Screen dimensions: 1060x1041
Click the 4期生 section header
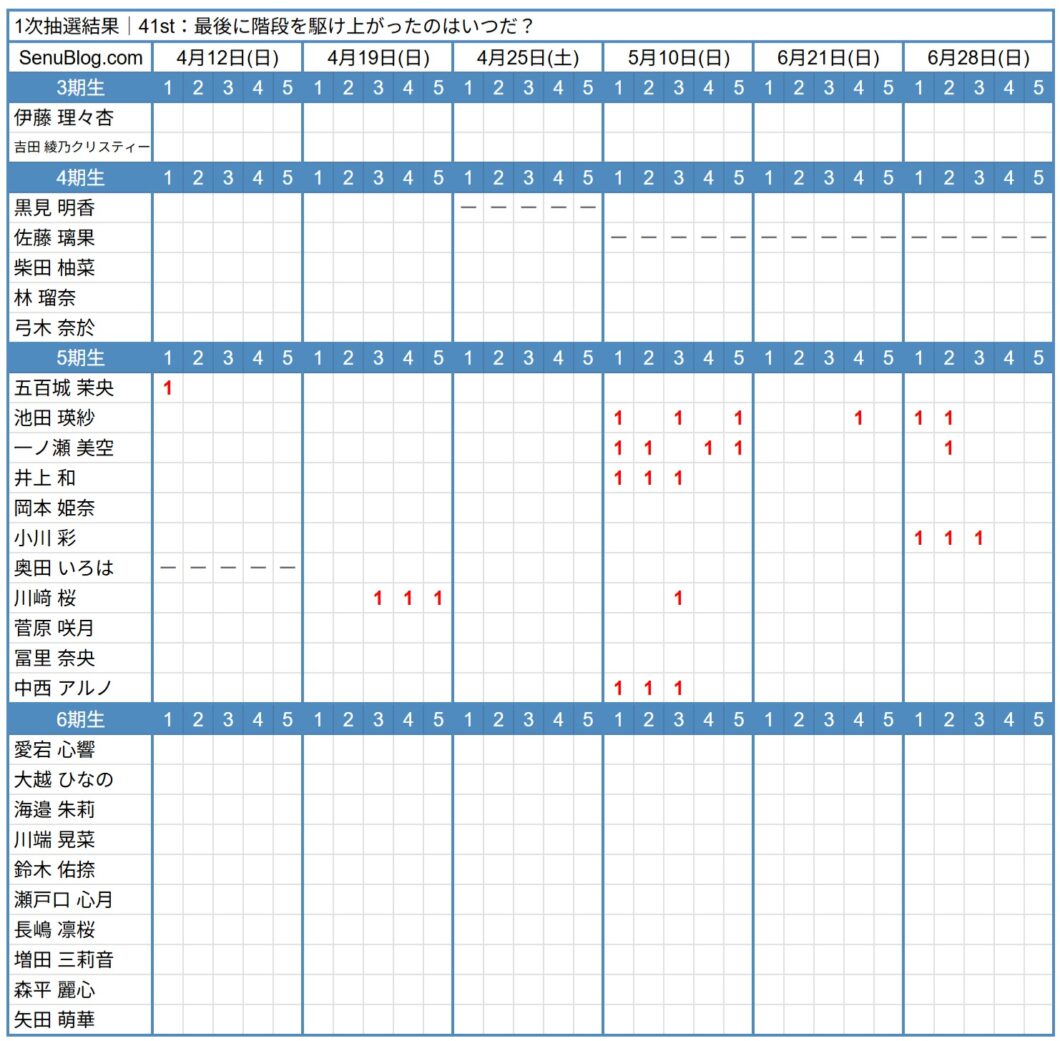point(78,178)
